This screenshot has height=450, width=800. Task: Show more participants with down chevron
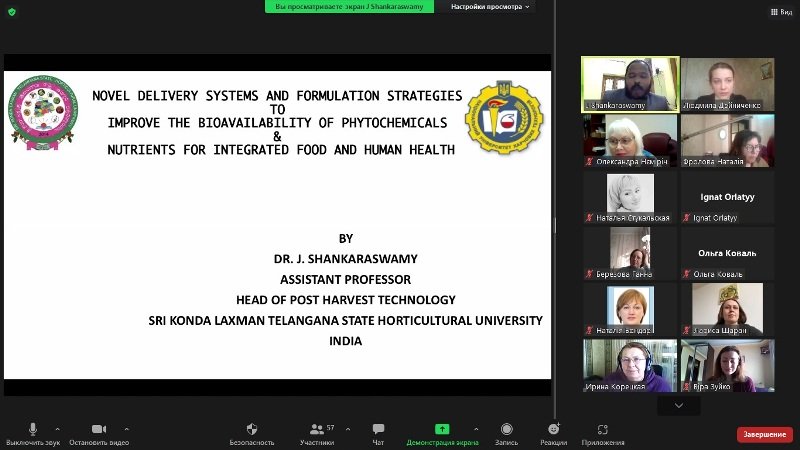point(679,406)
